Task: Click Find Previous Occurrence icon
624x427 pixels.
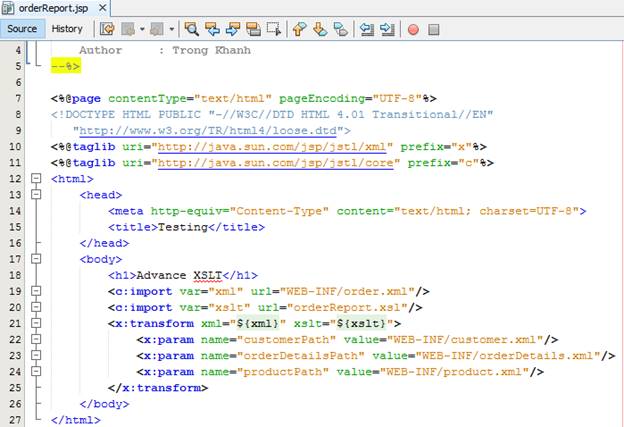Action: tap(212, 29)
